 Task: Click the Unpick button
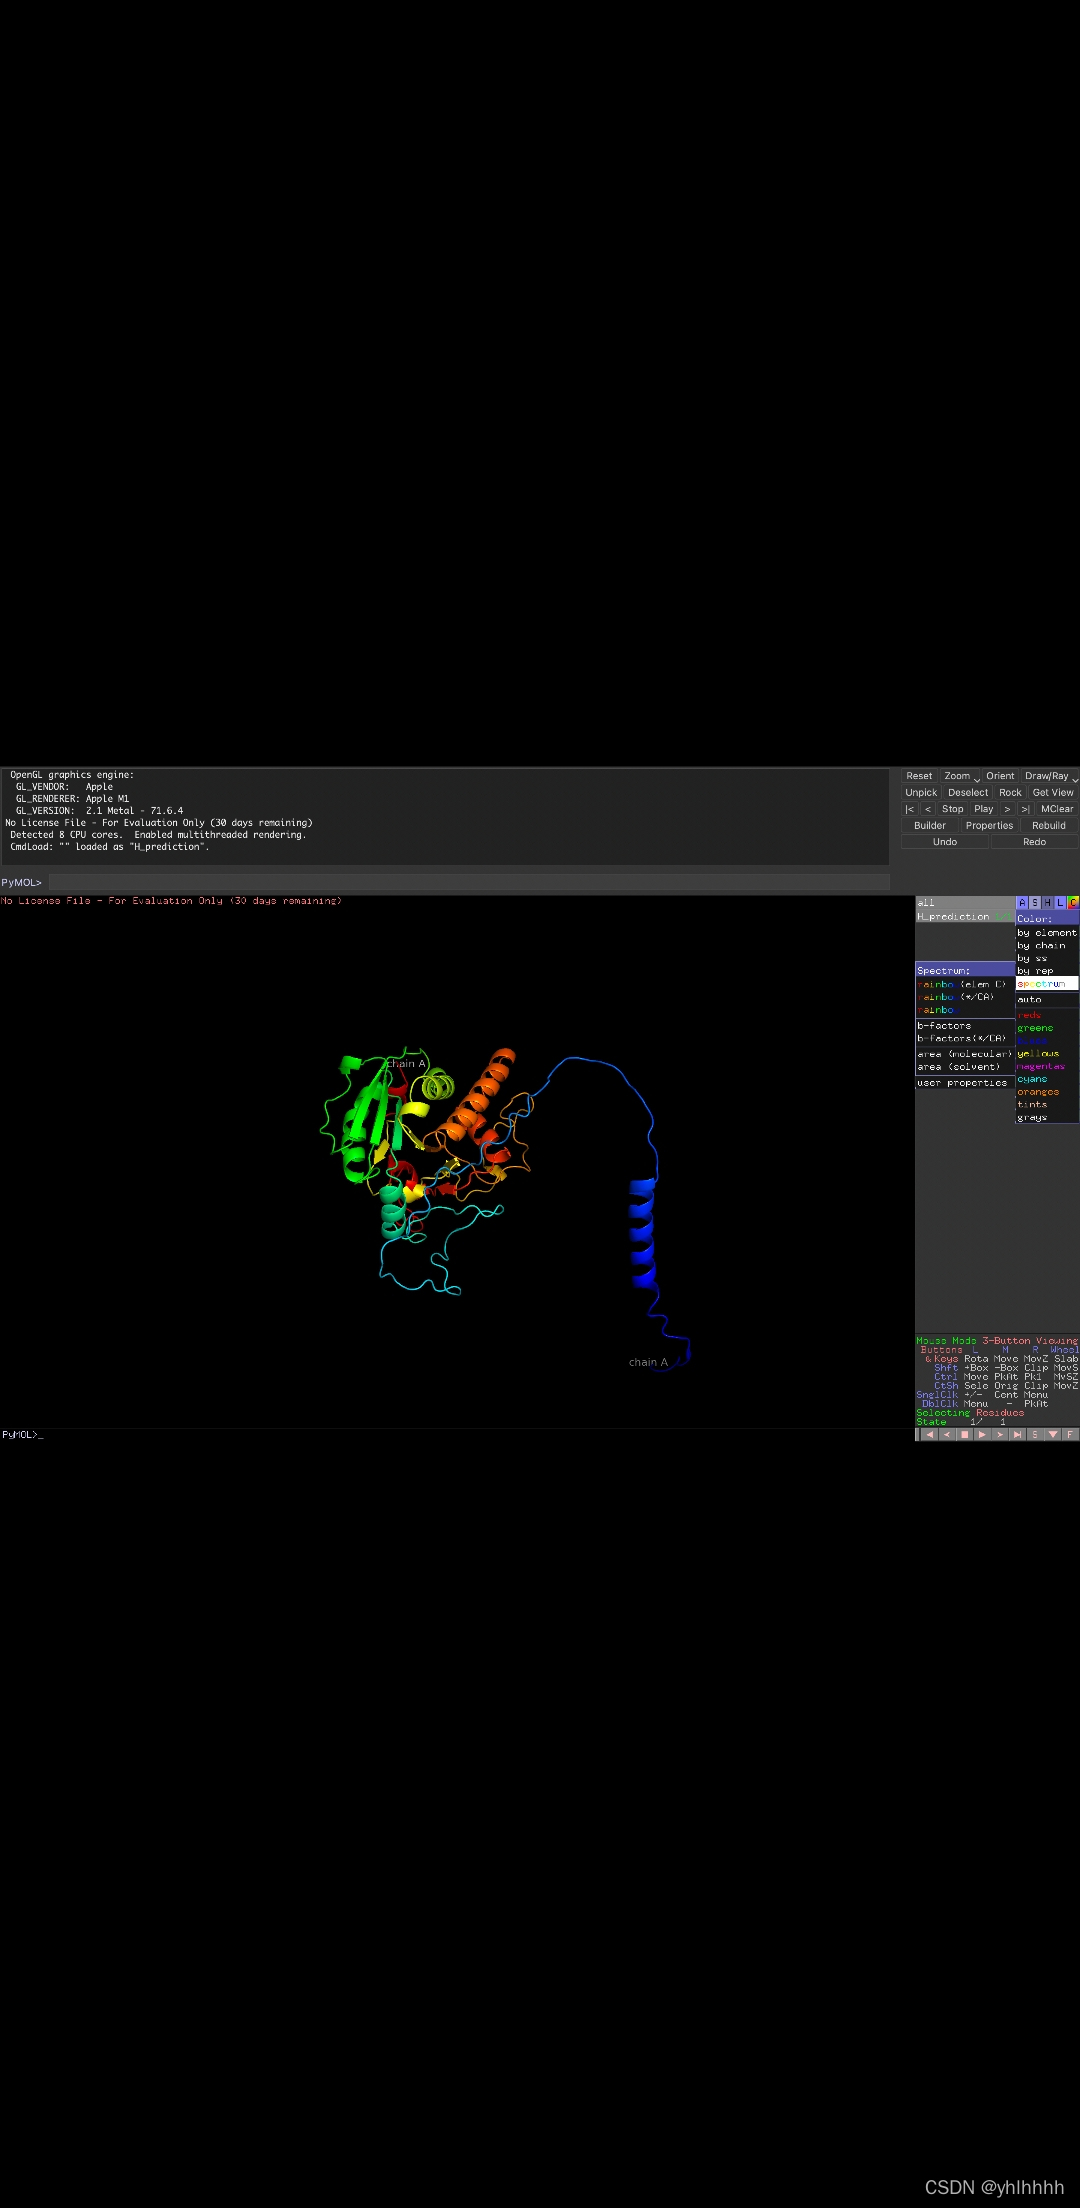click(921, 792)
